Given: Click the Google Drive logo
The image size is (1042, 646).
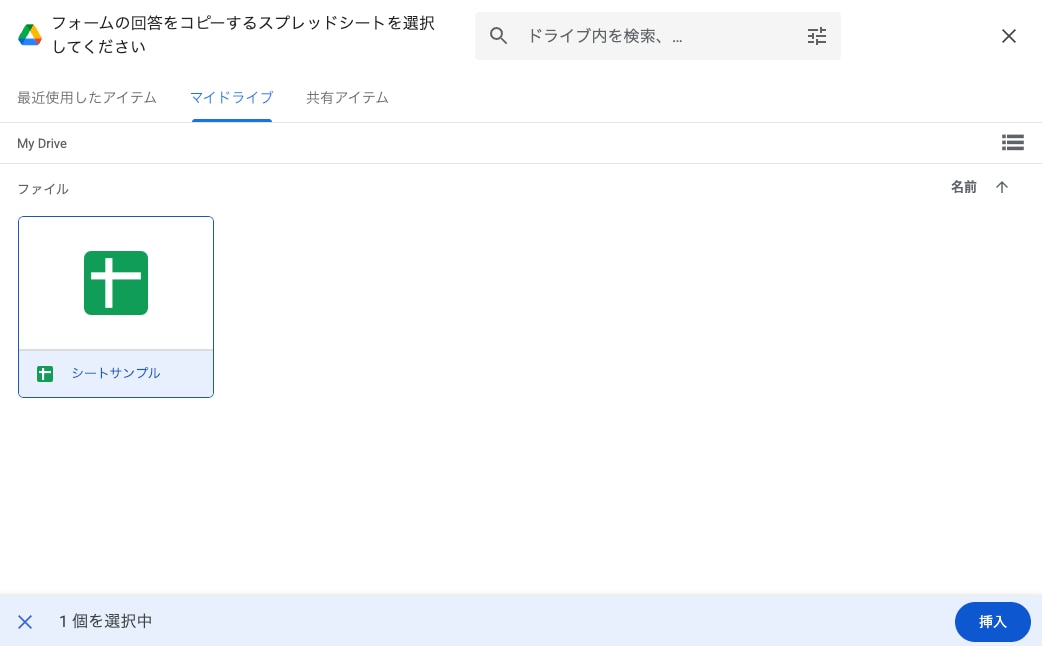Looking at the screenshot, I should click(x=30, y=33).
